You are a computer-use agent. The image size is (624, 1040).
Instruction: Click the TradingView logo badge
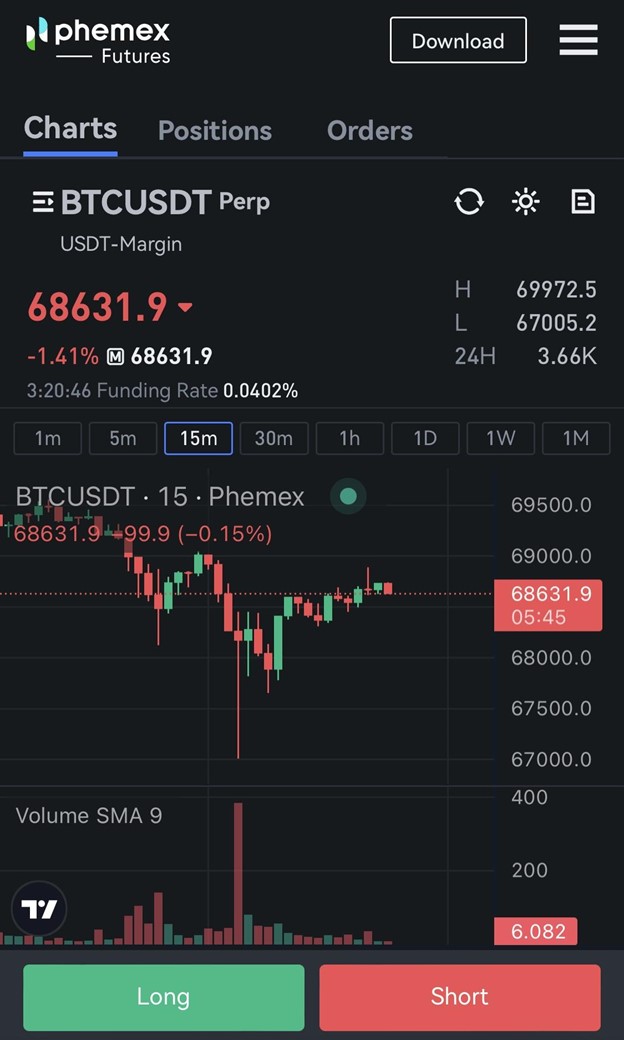pos(39,908)
